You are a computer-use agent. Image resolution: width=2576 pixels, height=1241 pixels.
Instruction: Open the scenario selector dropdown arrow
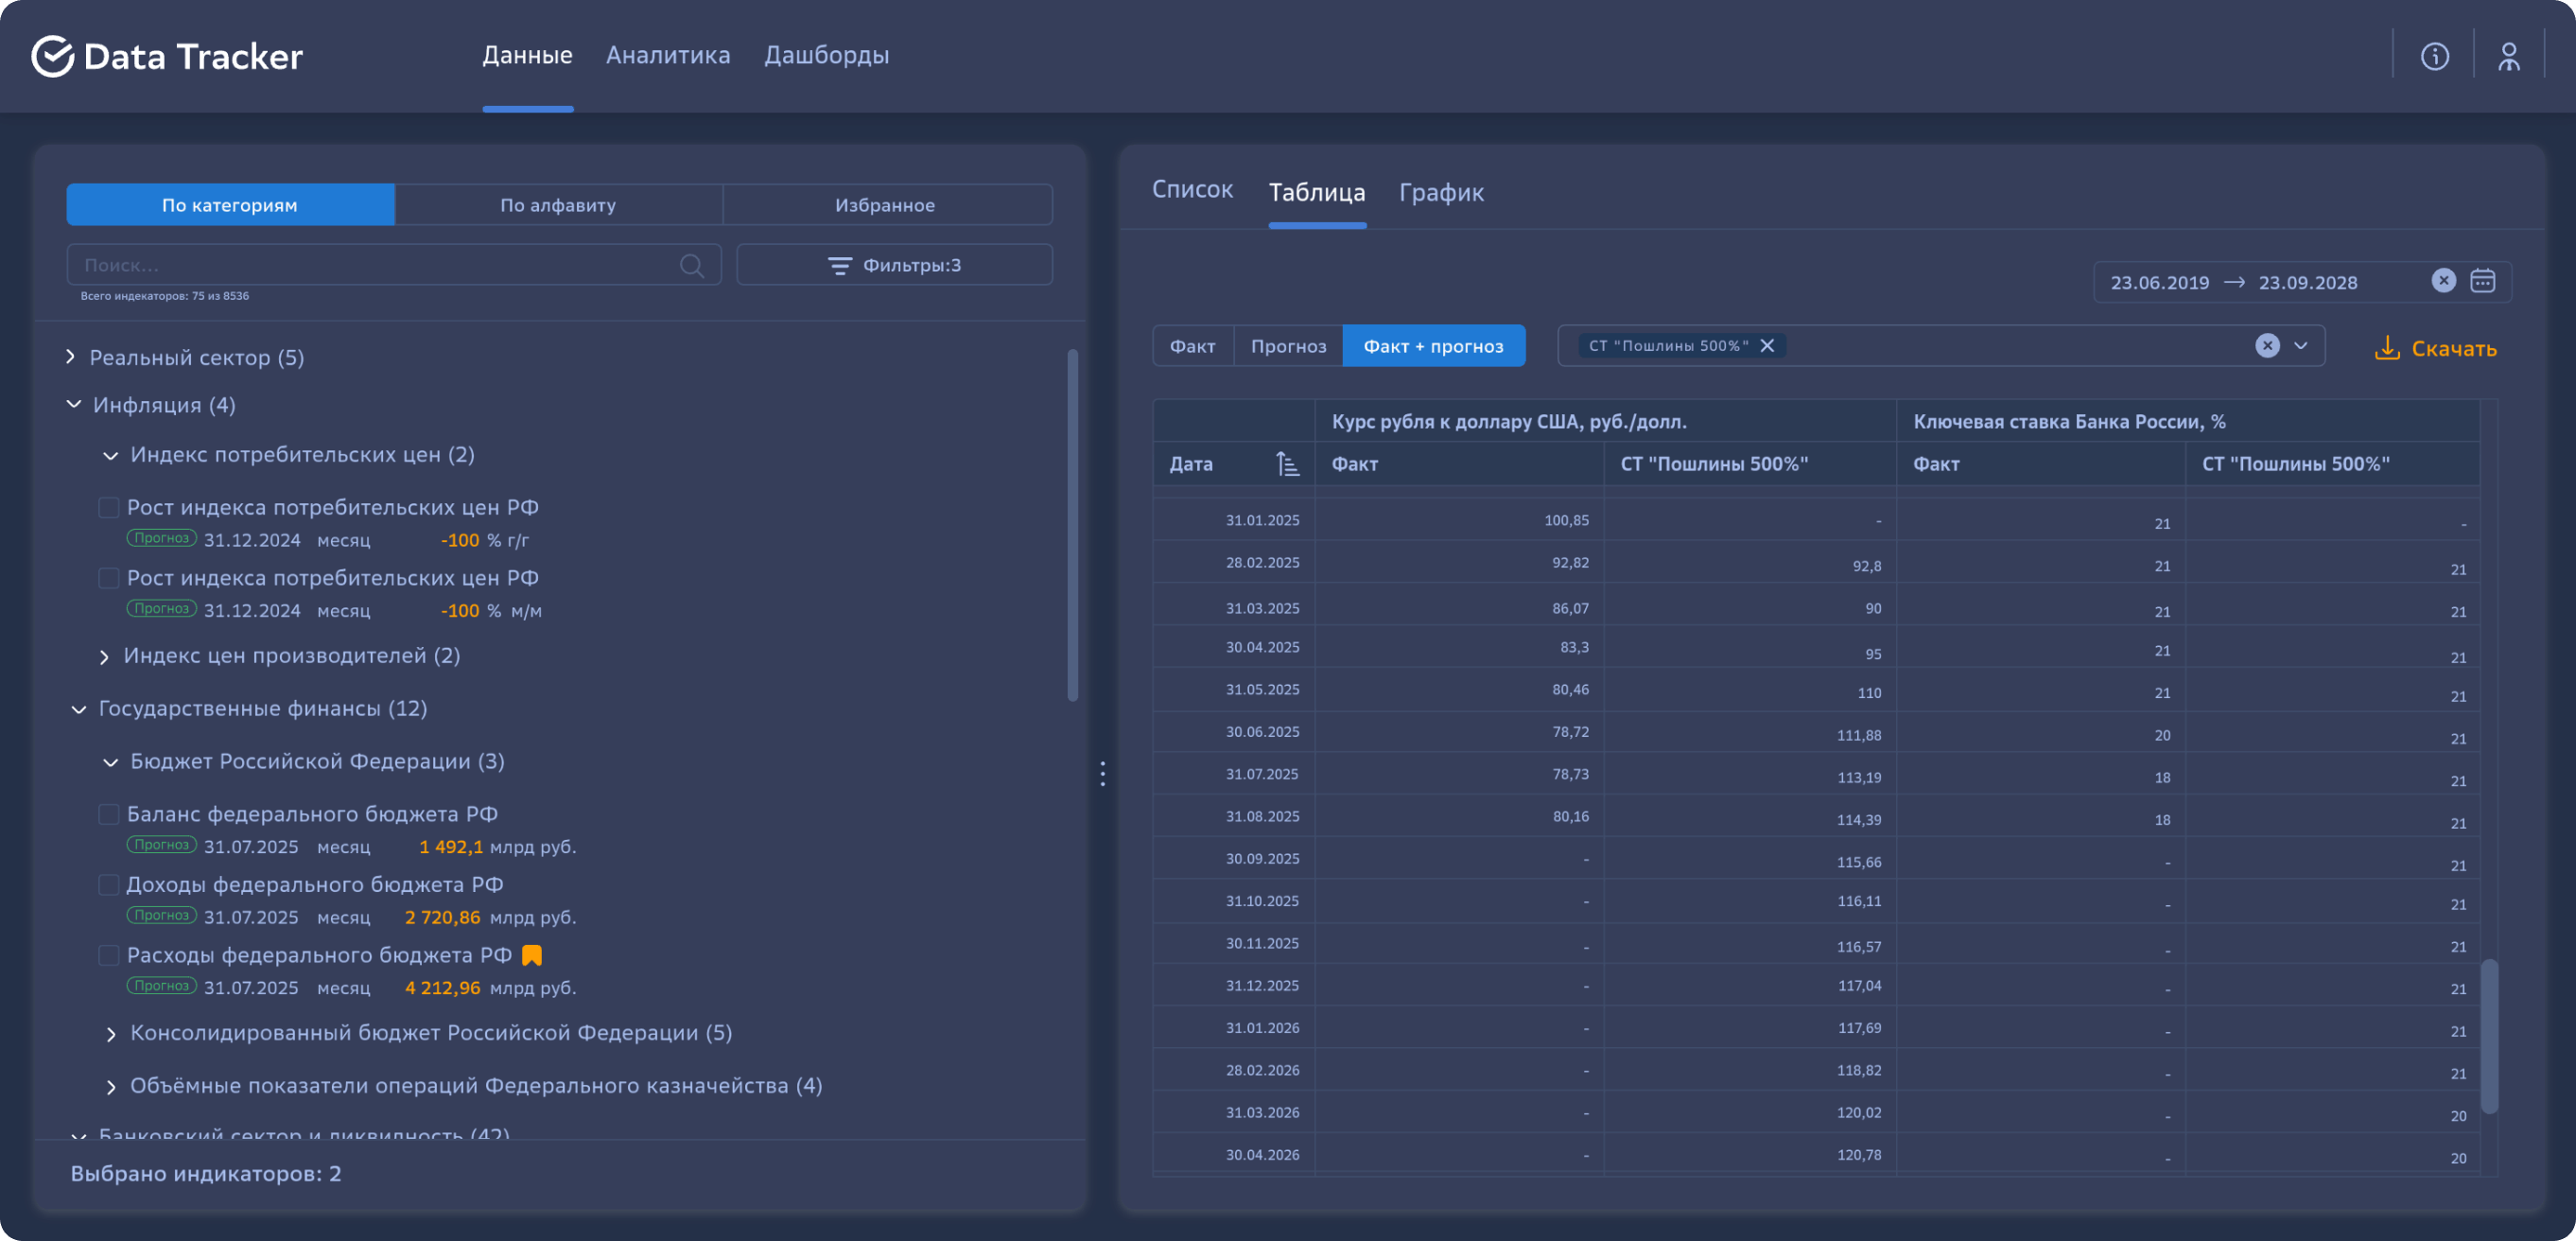2301,346
